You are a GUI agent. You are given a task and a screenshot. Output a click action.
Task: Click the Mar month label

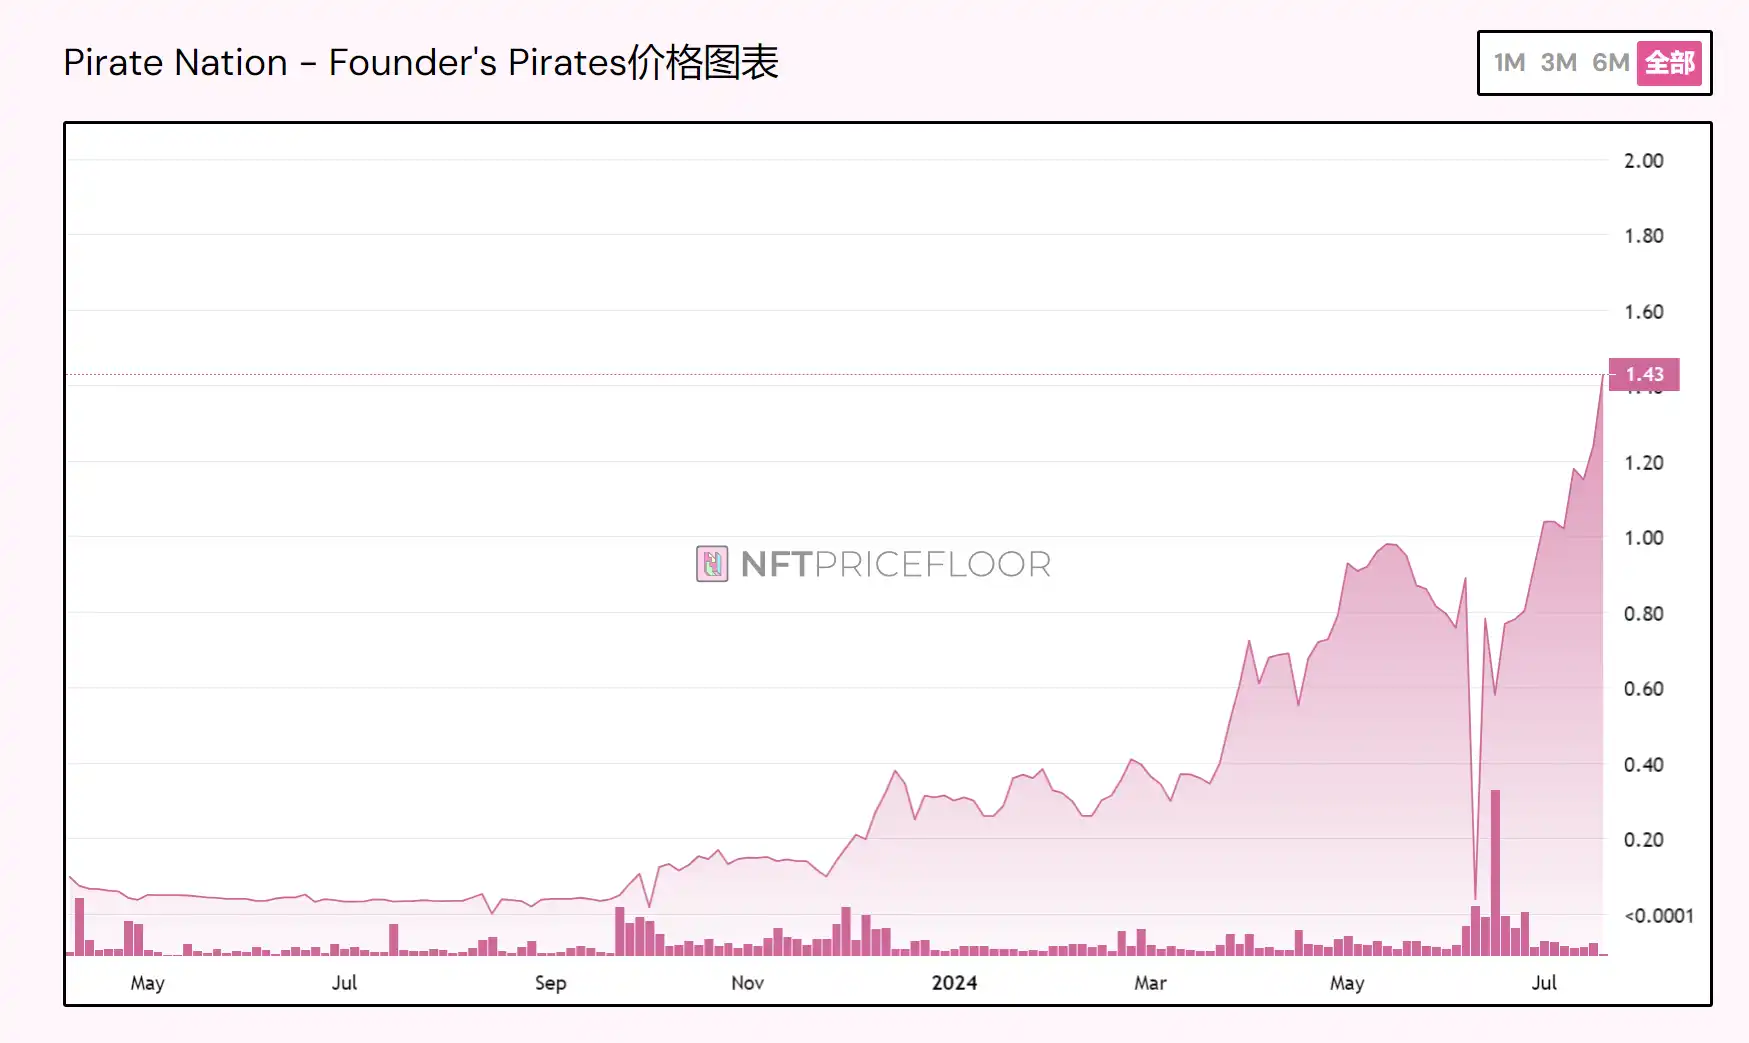coord(1149,983)
